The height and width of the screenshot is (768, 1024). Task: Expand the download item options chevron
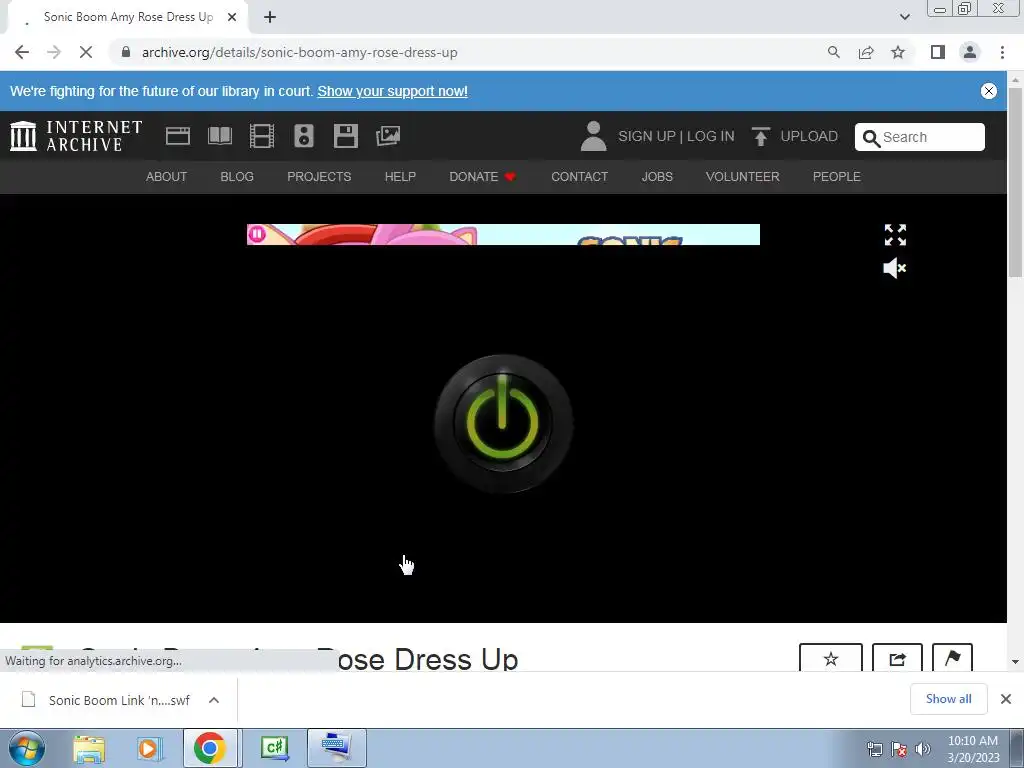(x=214, y=700)
